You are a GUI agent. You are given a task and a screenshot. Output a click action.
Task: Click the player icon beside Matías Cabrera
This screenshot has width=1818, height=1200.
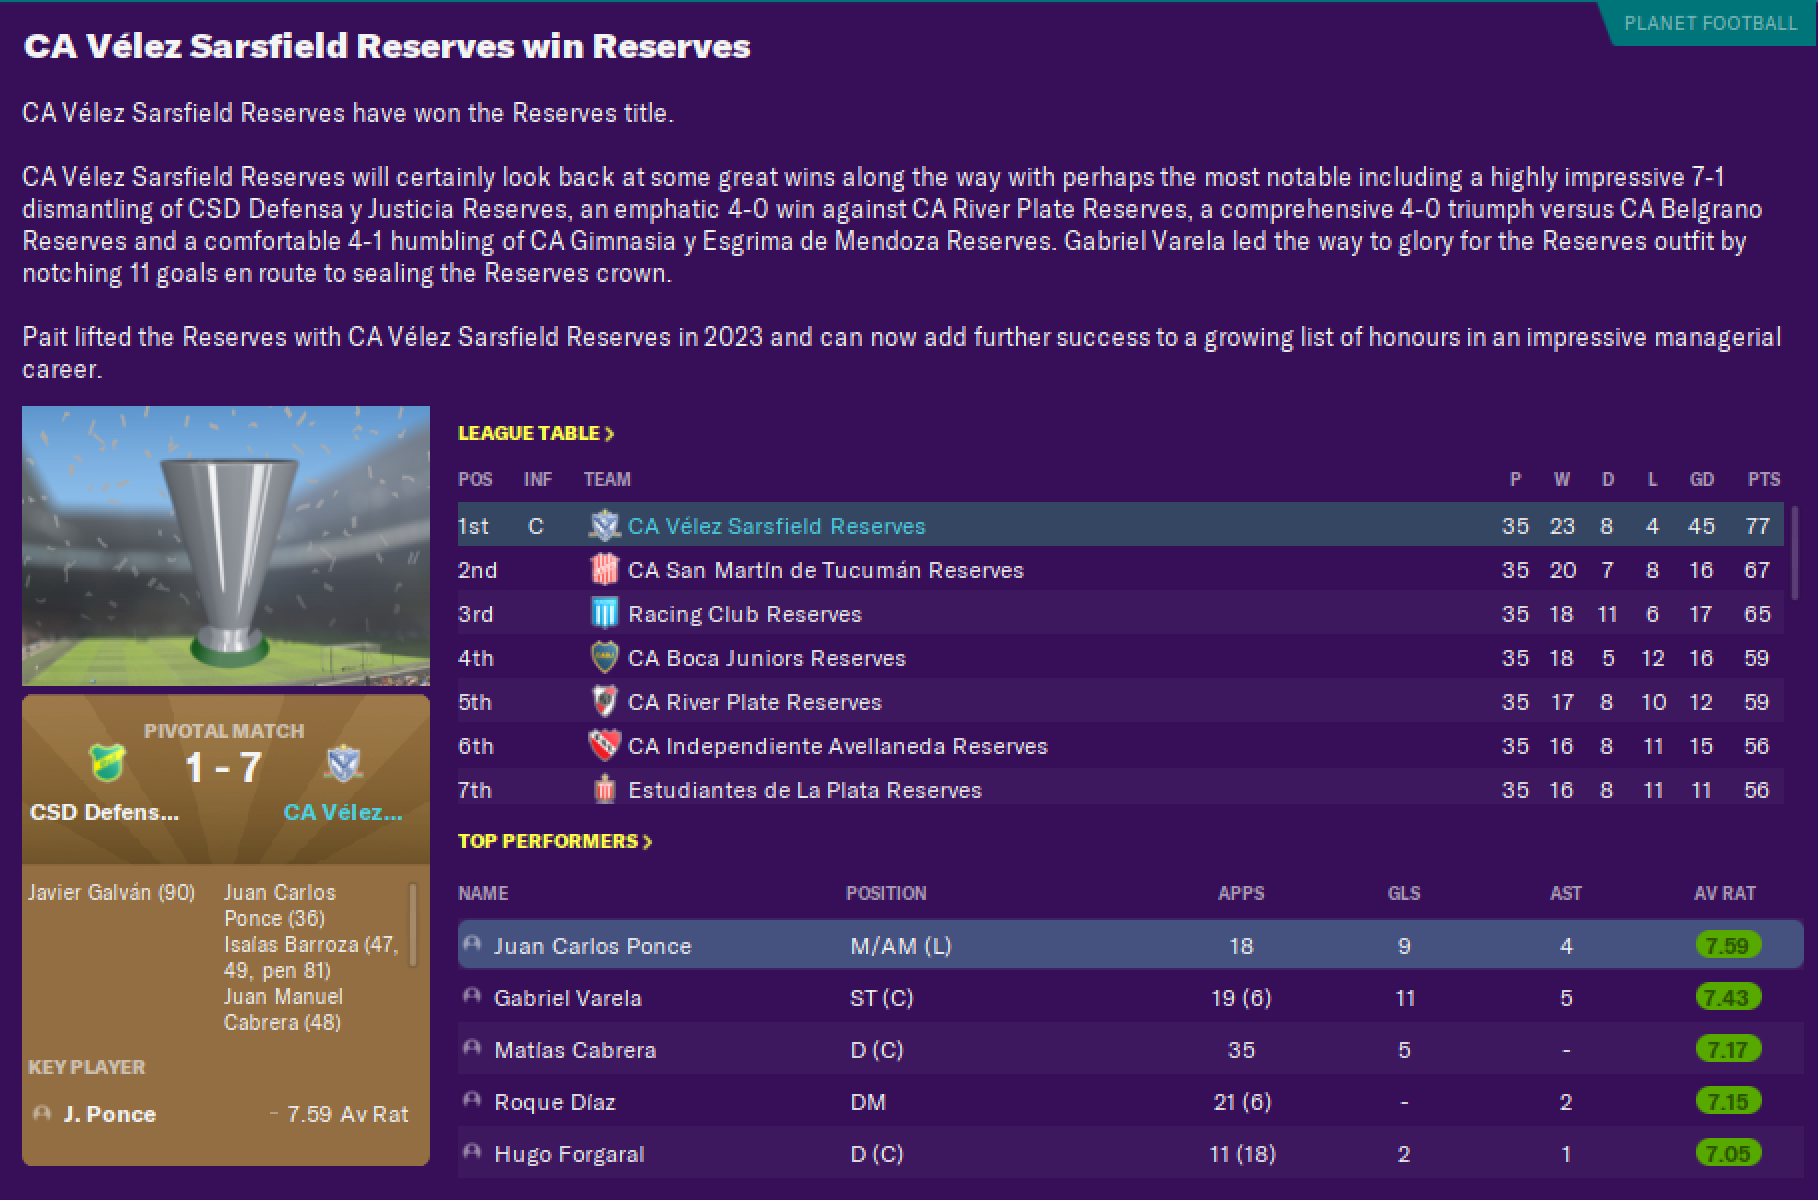click(472, 1048)
